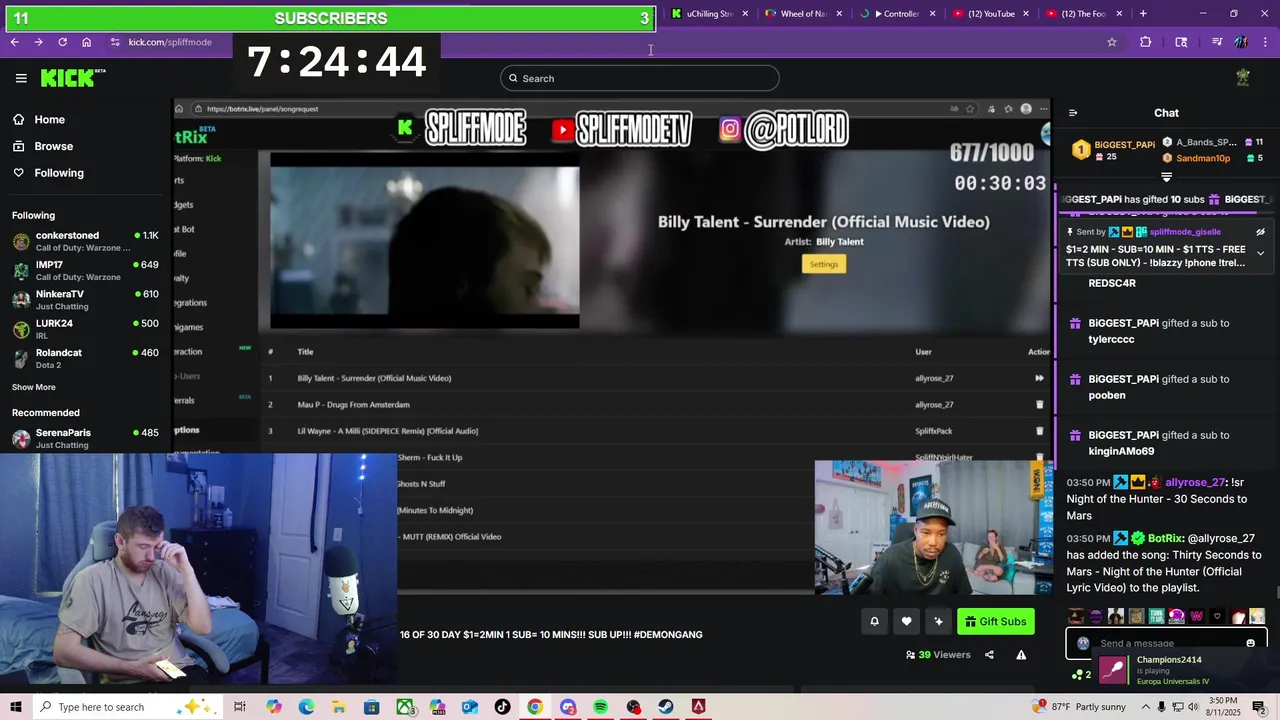Screen dimensions: 1280x720
Task: Click the BotRix Settings button in stream
Action: (824, 264)
